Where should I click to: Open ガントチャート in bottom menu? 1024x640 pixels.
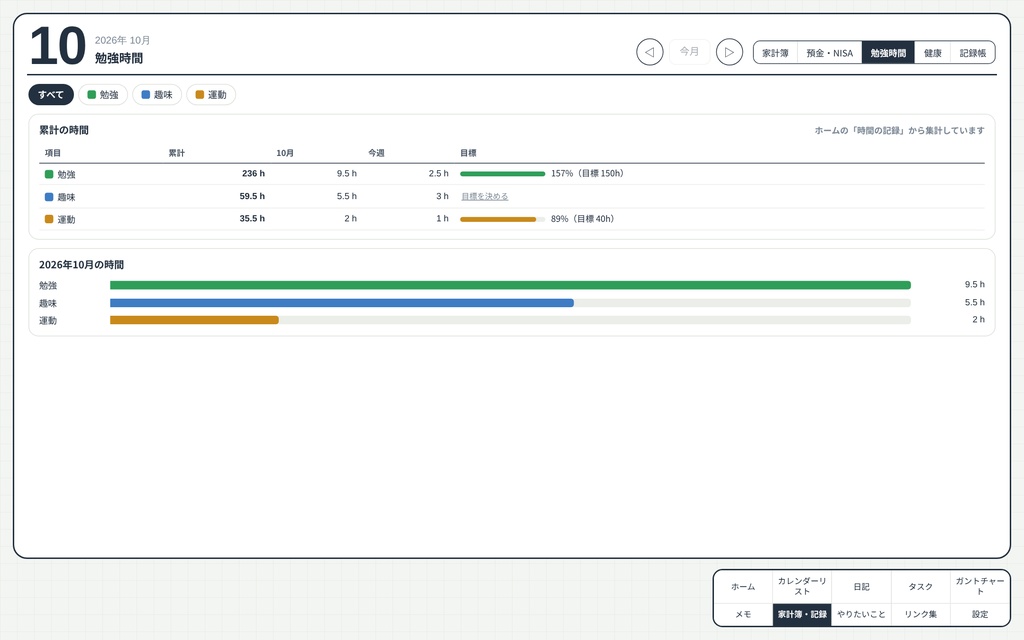(x=980, y=586)
